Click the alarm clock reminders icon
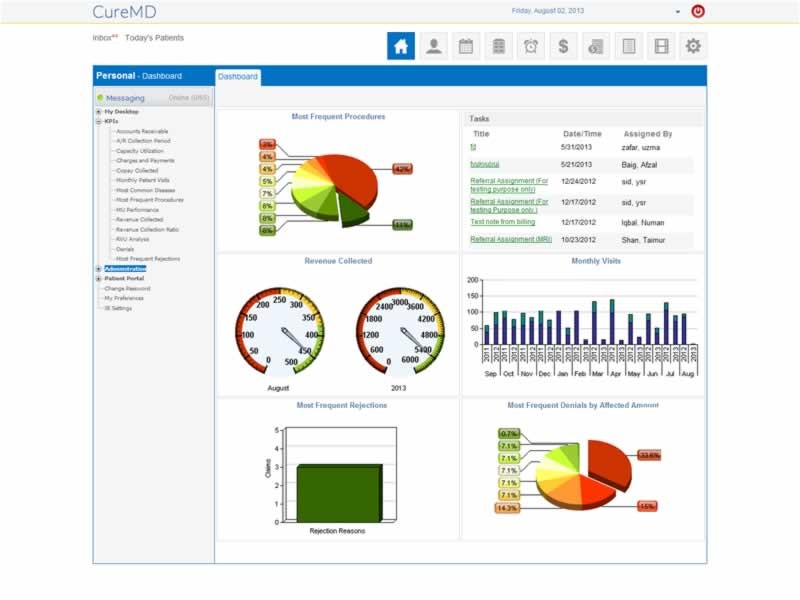800x600 pixels. point(531,46)
